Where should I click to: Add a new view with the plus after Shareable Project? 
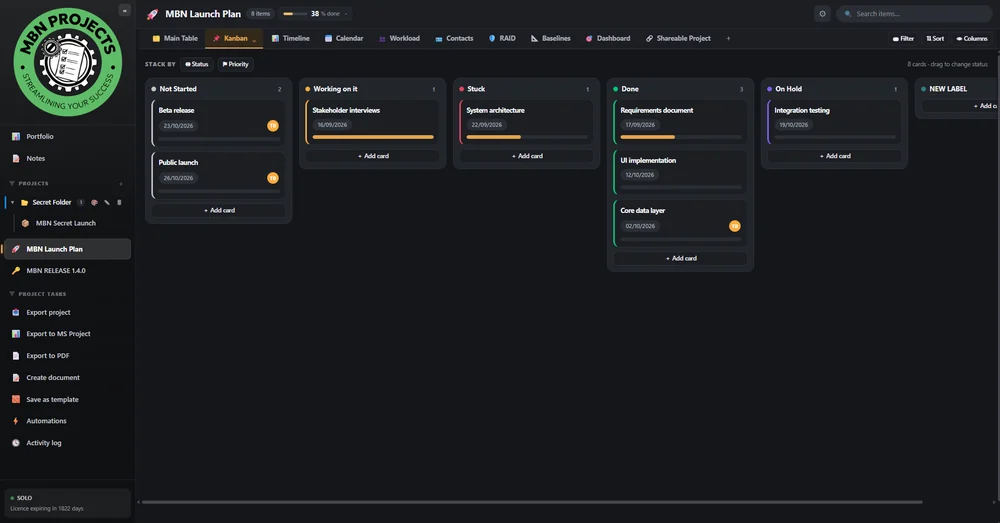click(x=728, y=38)
